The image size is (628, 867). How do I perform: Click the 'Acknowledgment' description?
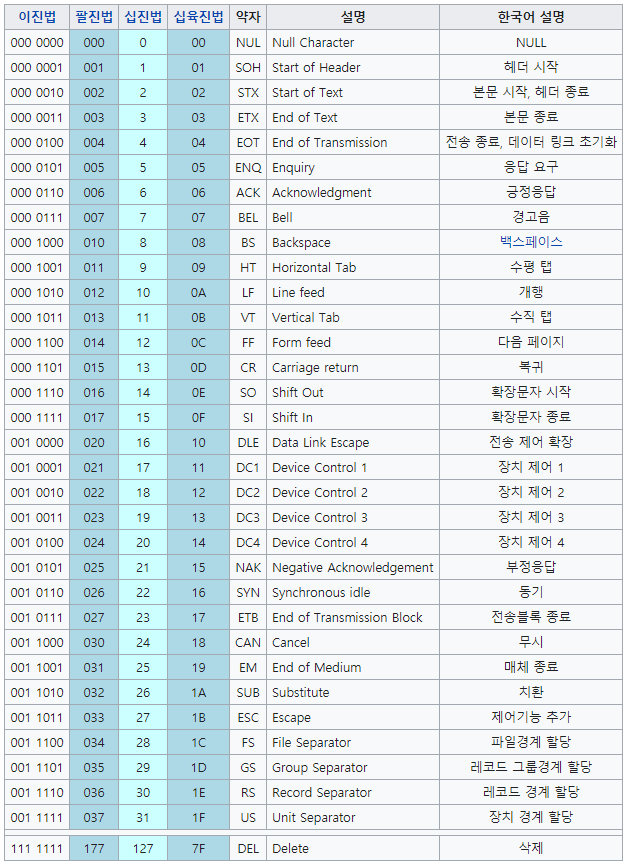(x=322, y=192)
